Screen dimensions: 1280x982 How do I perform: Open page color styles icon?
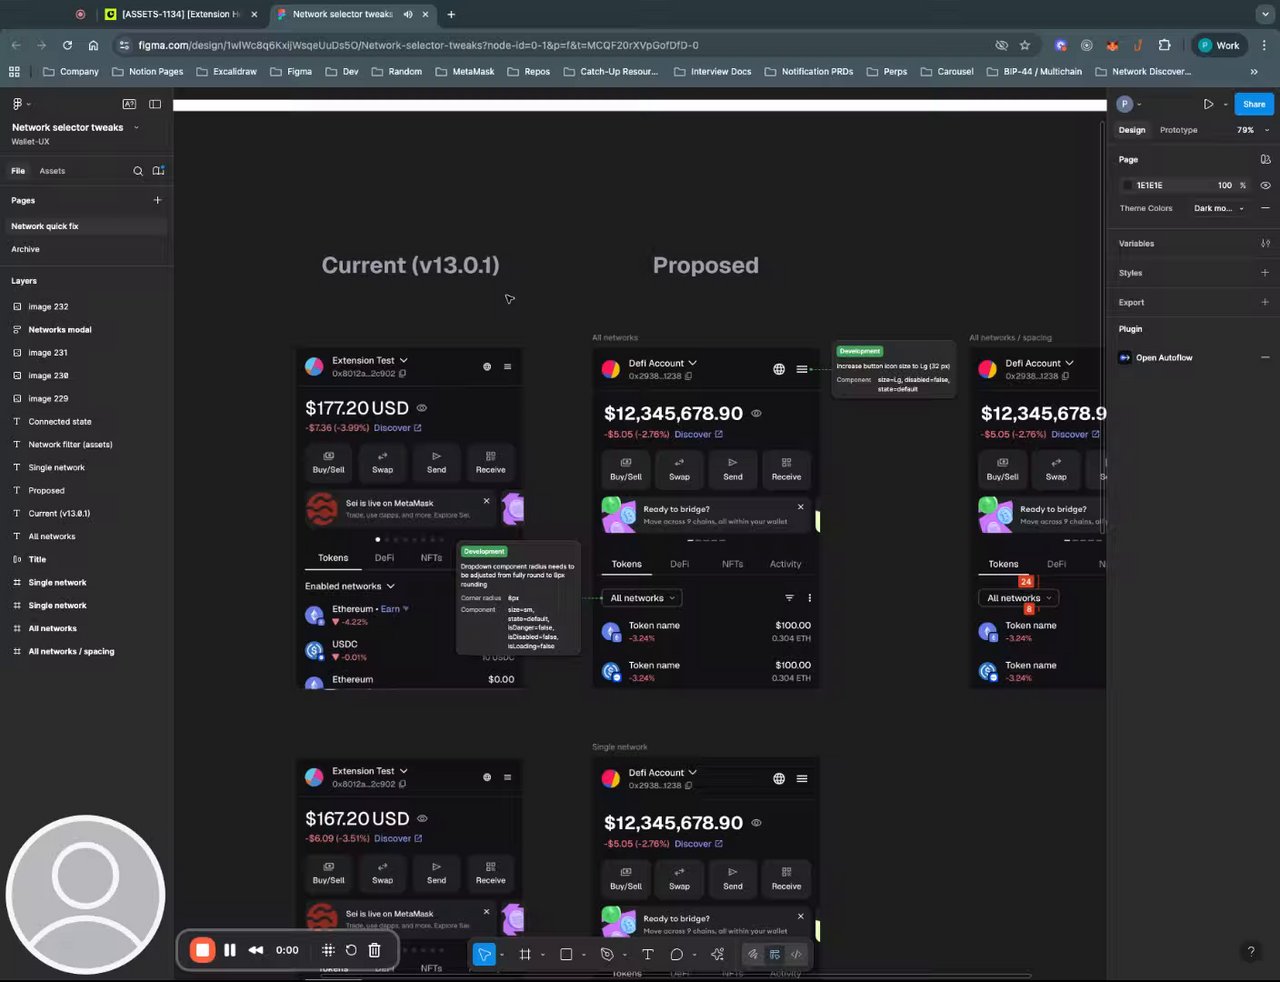(x=1265, y=159)
